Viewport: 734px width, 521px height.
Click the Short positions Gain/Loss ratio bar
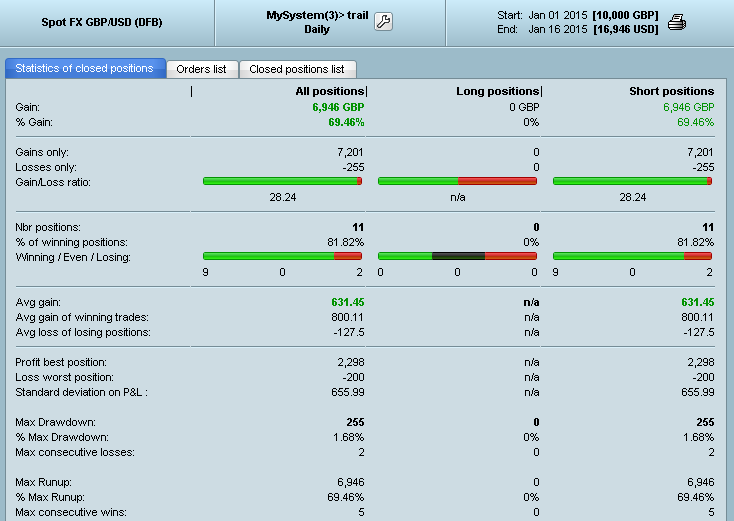632,181
